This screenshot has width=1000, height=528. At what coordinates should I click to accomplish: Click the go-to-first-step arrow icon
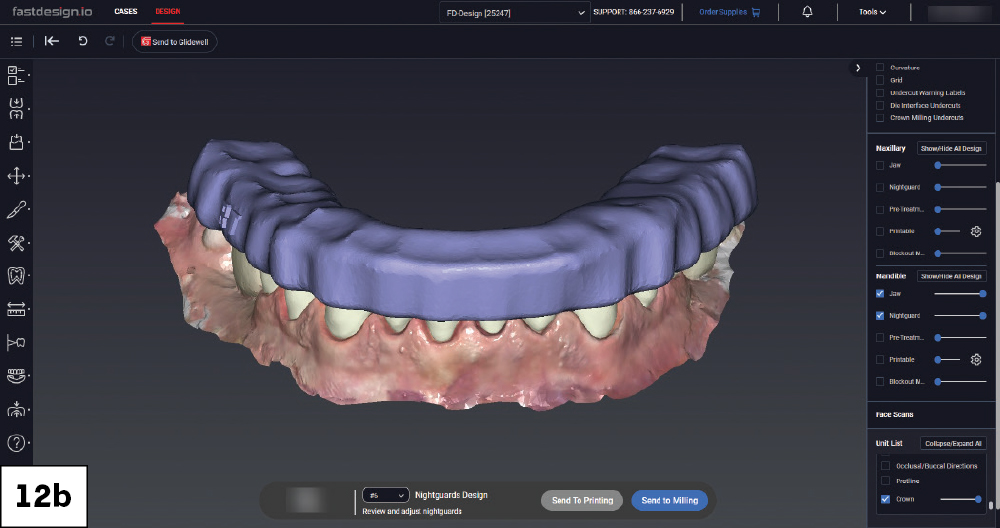[52, 41]
